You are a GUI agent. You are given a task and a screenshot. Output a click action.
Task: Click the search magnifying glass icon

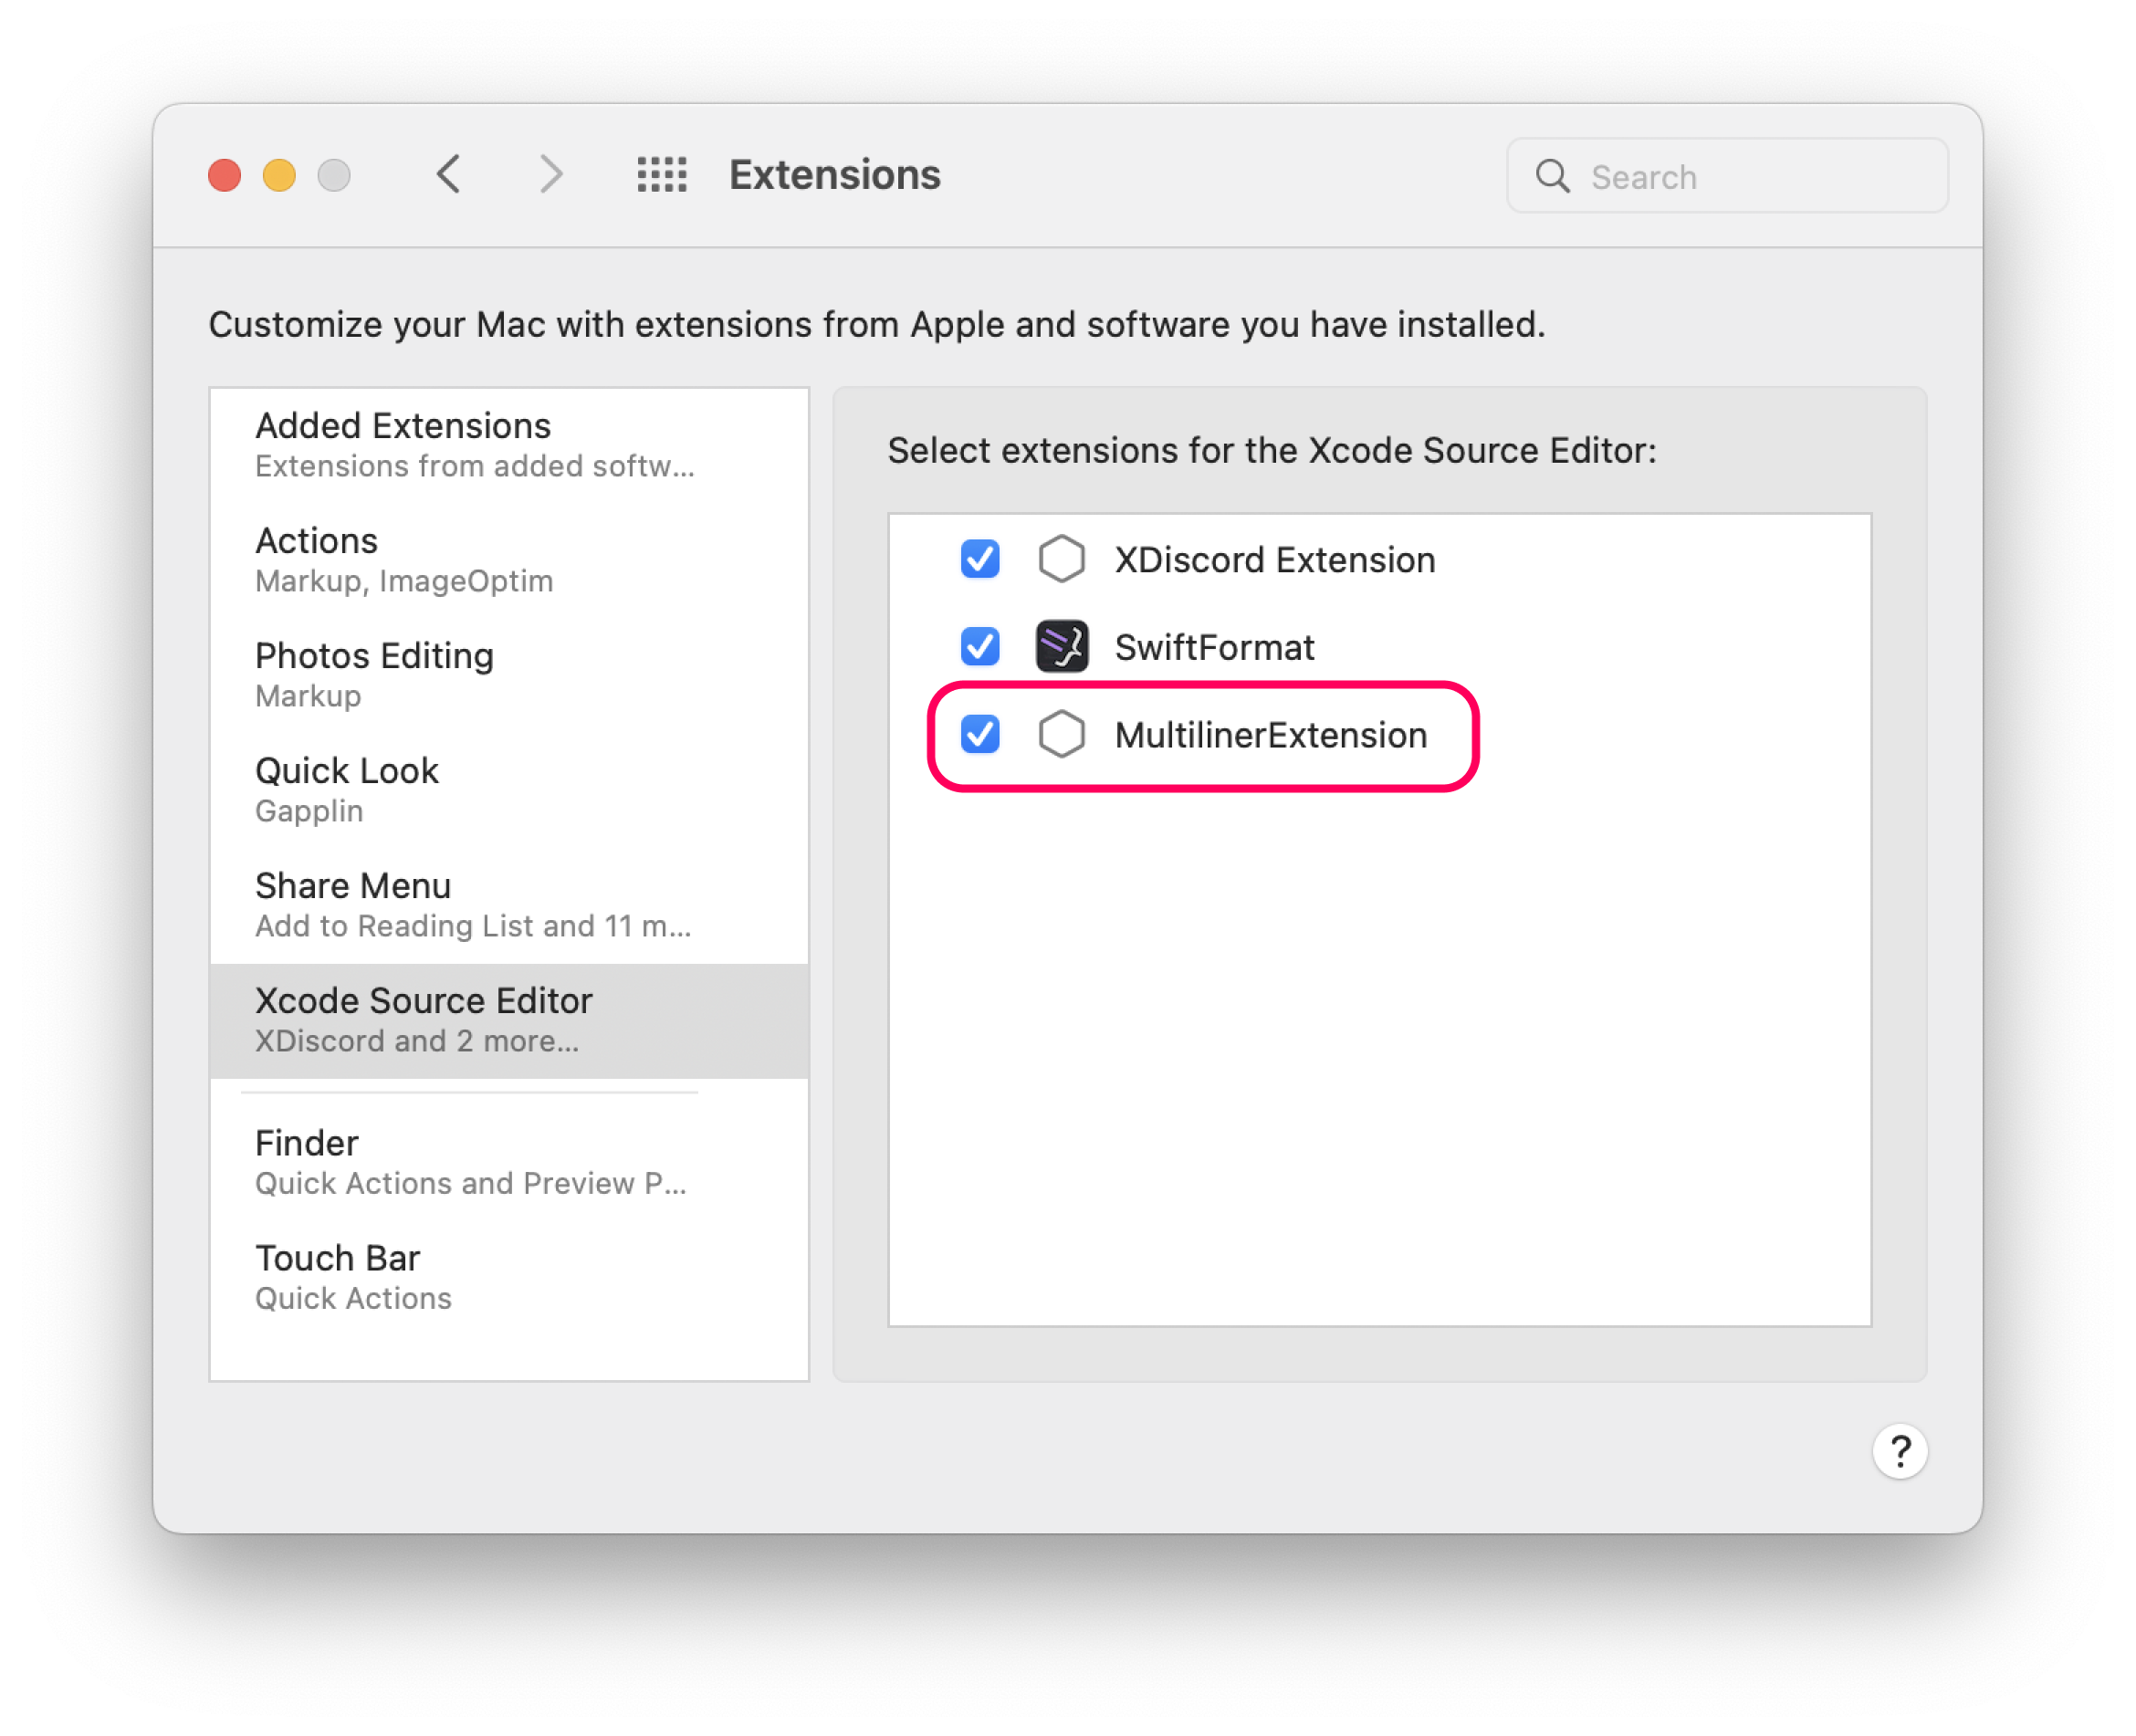pos(1552,176)
